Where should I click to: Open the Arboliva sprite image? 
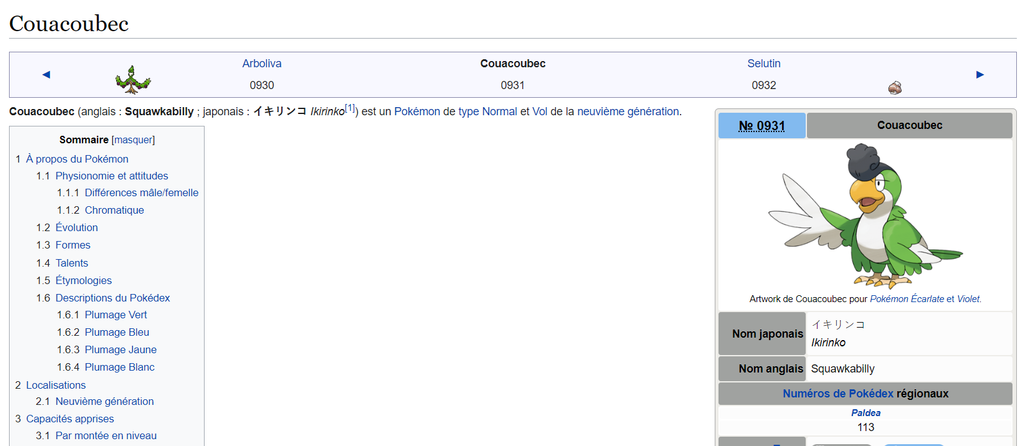(133, 80)
